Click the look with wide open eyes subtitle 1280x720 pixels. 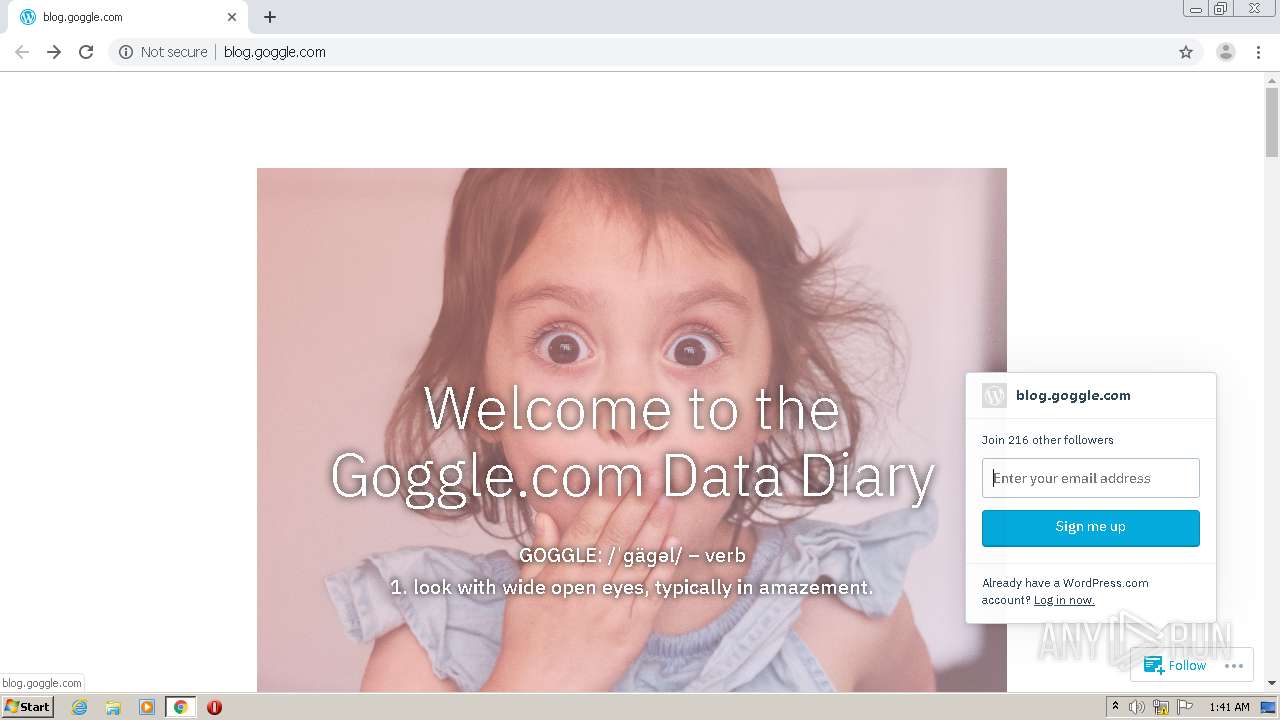pos(632,587)
